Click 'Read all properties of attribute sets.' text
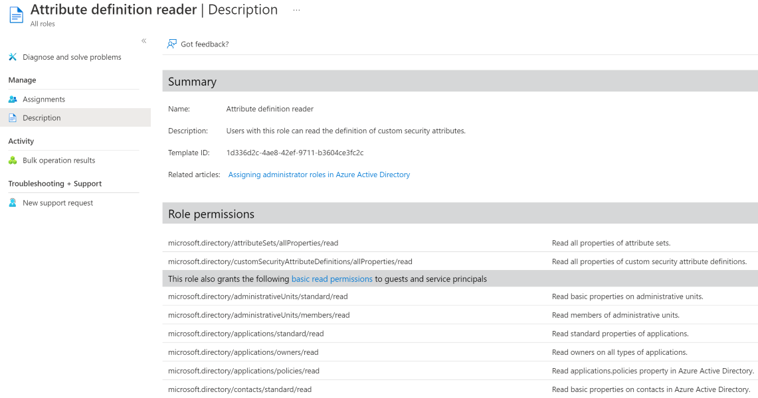The image size is (758, 398). [611, 243]
